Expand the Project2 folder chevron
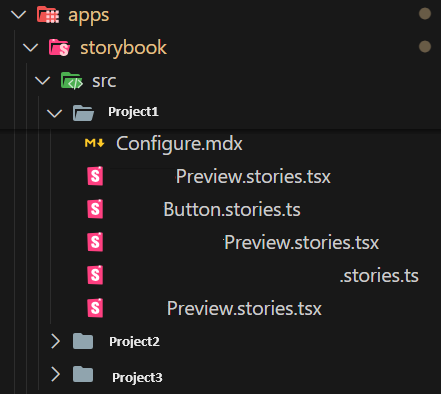Image resolution: width=441 pixels, height=394 pixels. click(55, 341)
